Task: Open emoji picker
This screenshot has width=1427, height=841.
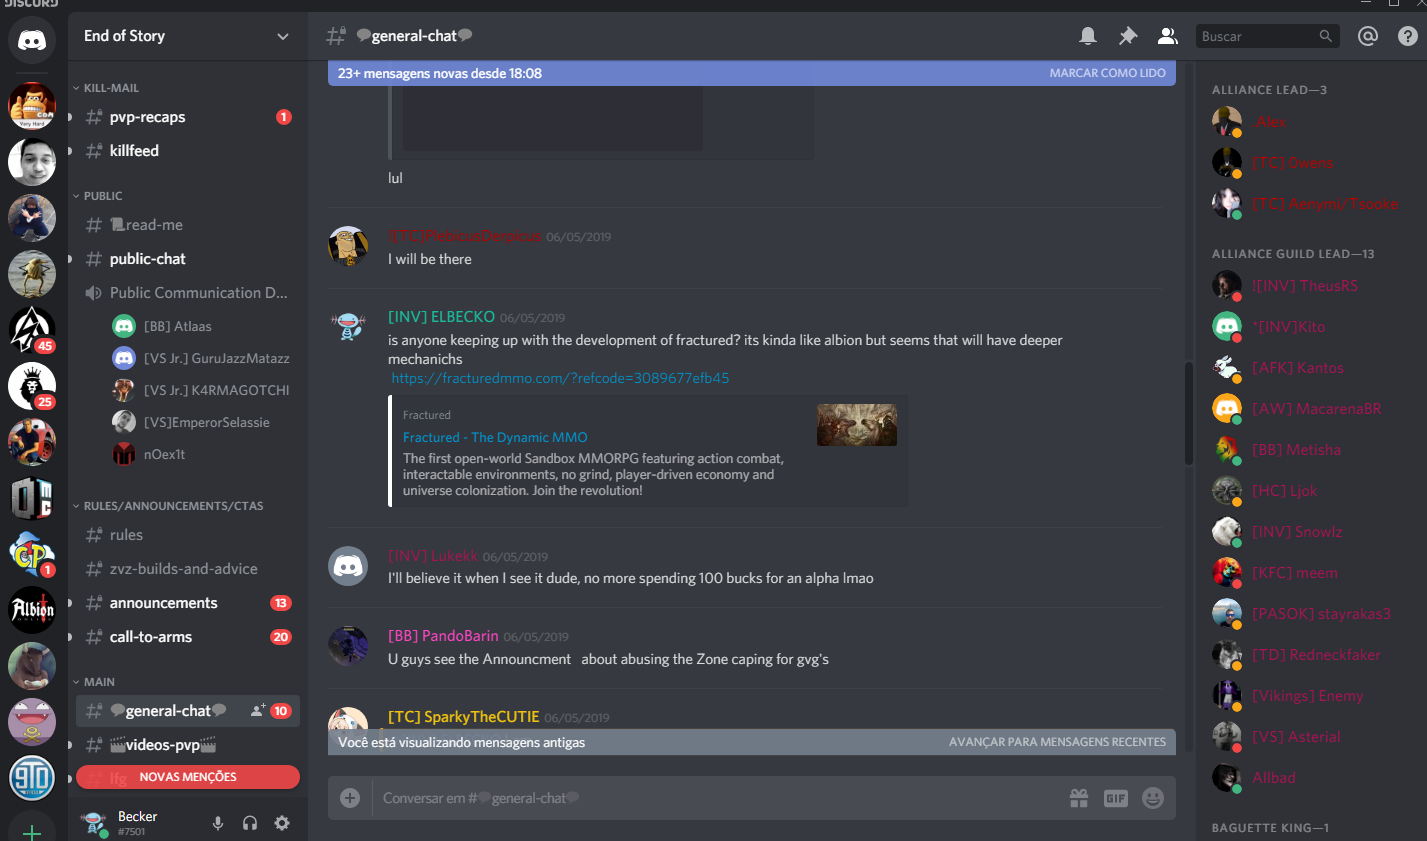Action: pyautogui.click(x=1153, y=798)
